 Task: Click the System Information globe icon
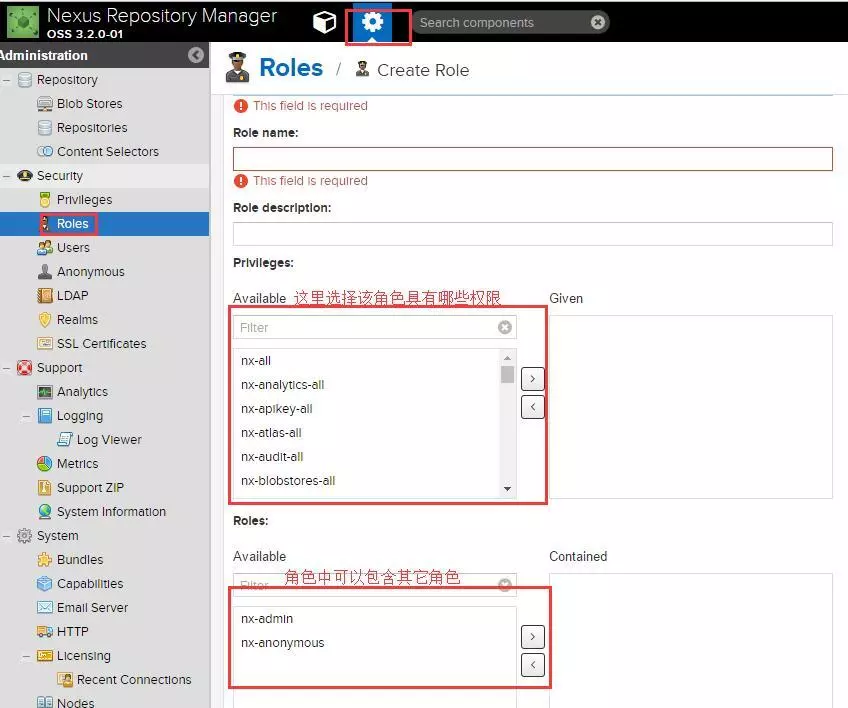tap(45, 511)
